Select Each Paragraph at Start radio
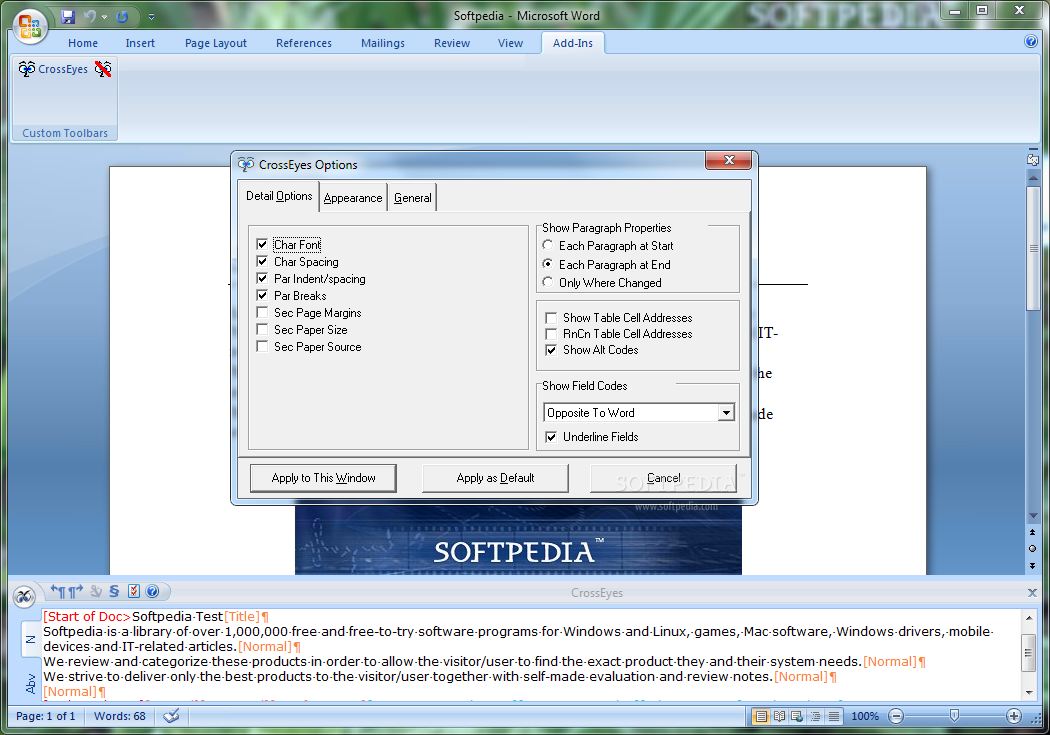Viewport: 1050px width, 735px height. (548, 246)
